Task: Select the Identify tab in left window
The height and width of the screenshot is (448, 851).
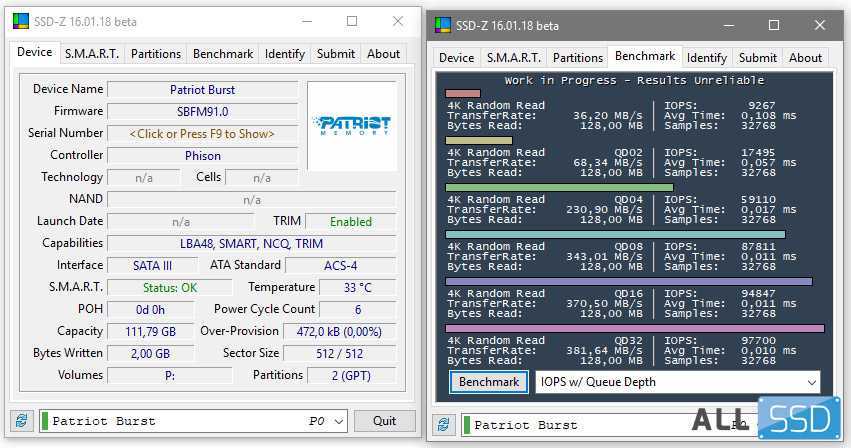Action: [x=285, y=54]
